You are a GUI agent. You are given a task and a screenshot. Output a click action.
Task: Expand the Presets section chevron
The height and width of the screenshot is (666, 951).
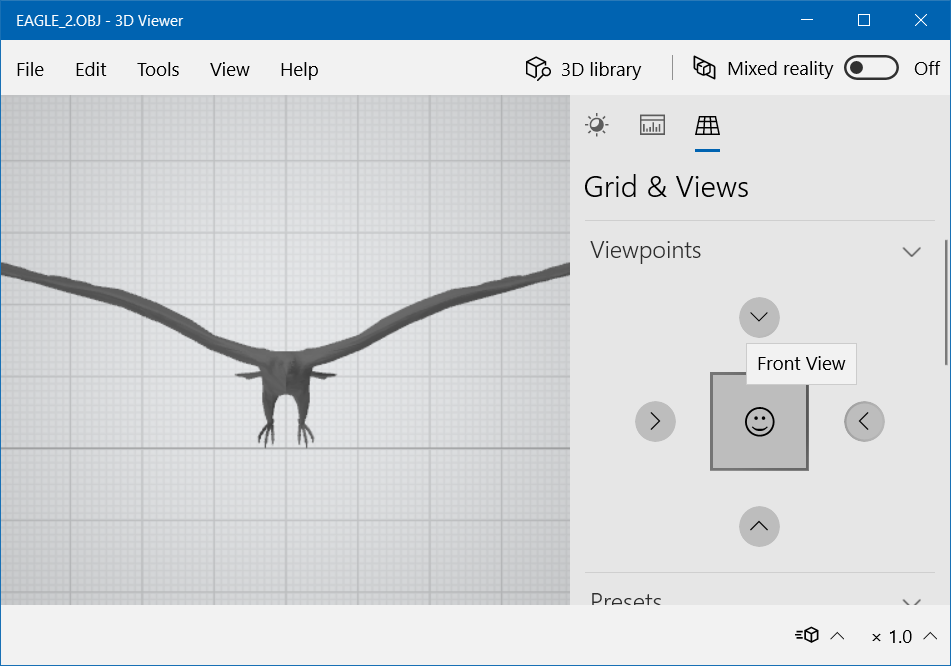pyautogui.click(x=911, y=601)
